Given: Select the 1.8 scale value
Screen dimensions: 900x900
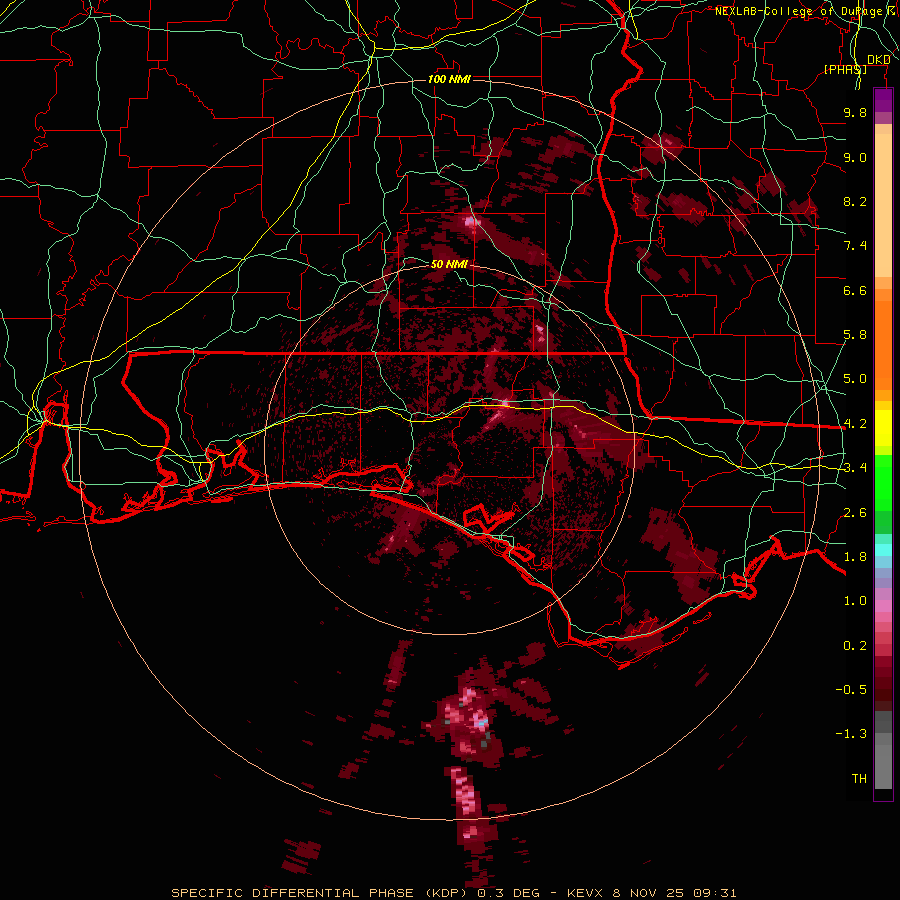Looking at the screenshot, I should (855, 557).
